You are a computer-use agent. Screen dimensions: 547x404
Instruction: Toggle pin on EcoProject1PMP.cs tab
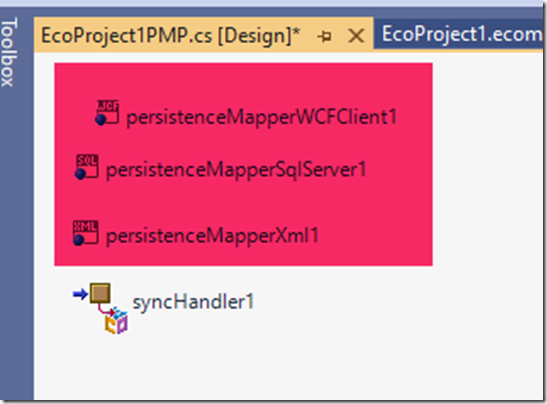pyautogui.click(x=325, y=36)
